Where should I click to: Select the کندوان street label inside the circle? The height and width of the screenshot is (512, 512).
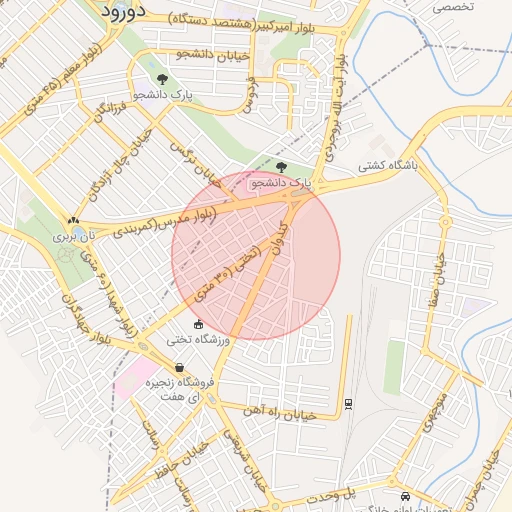click(x=280, y=239)
